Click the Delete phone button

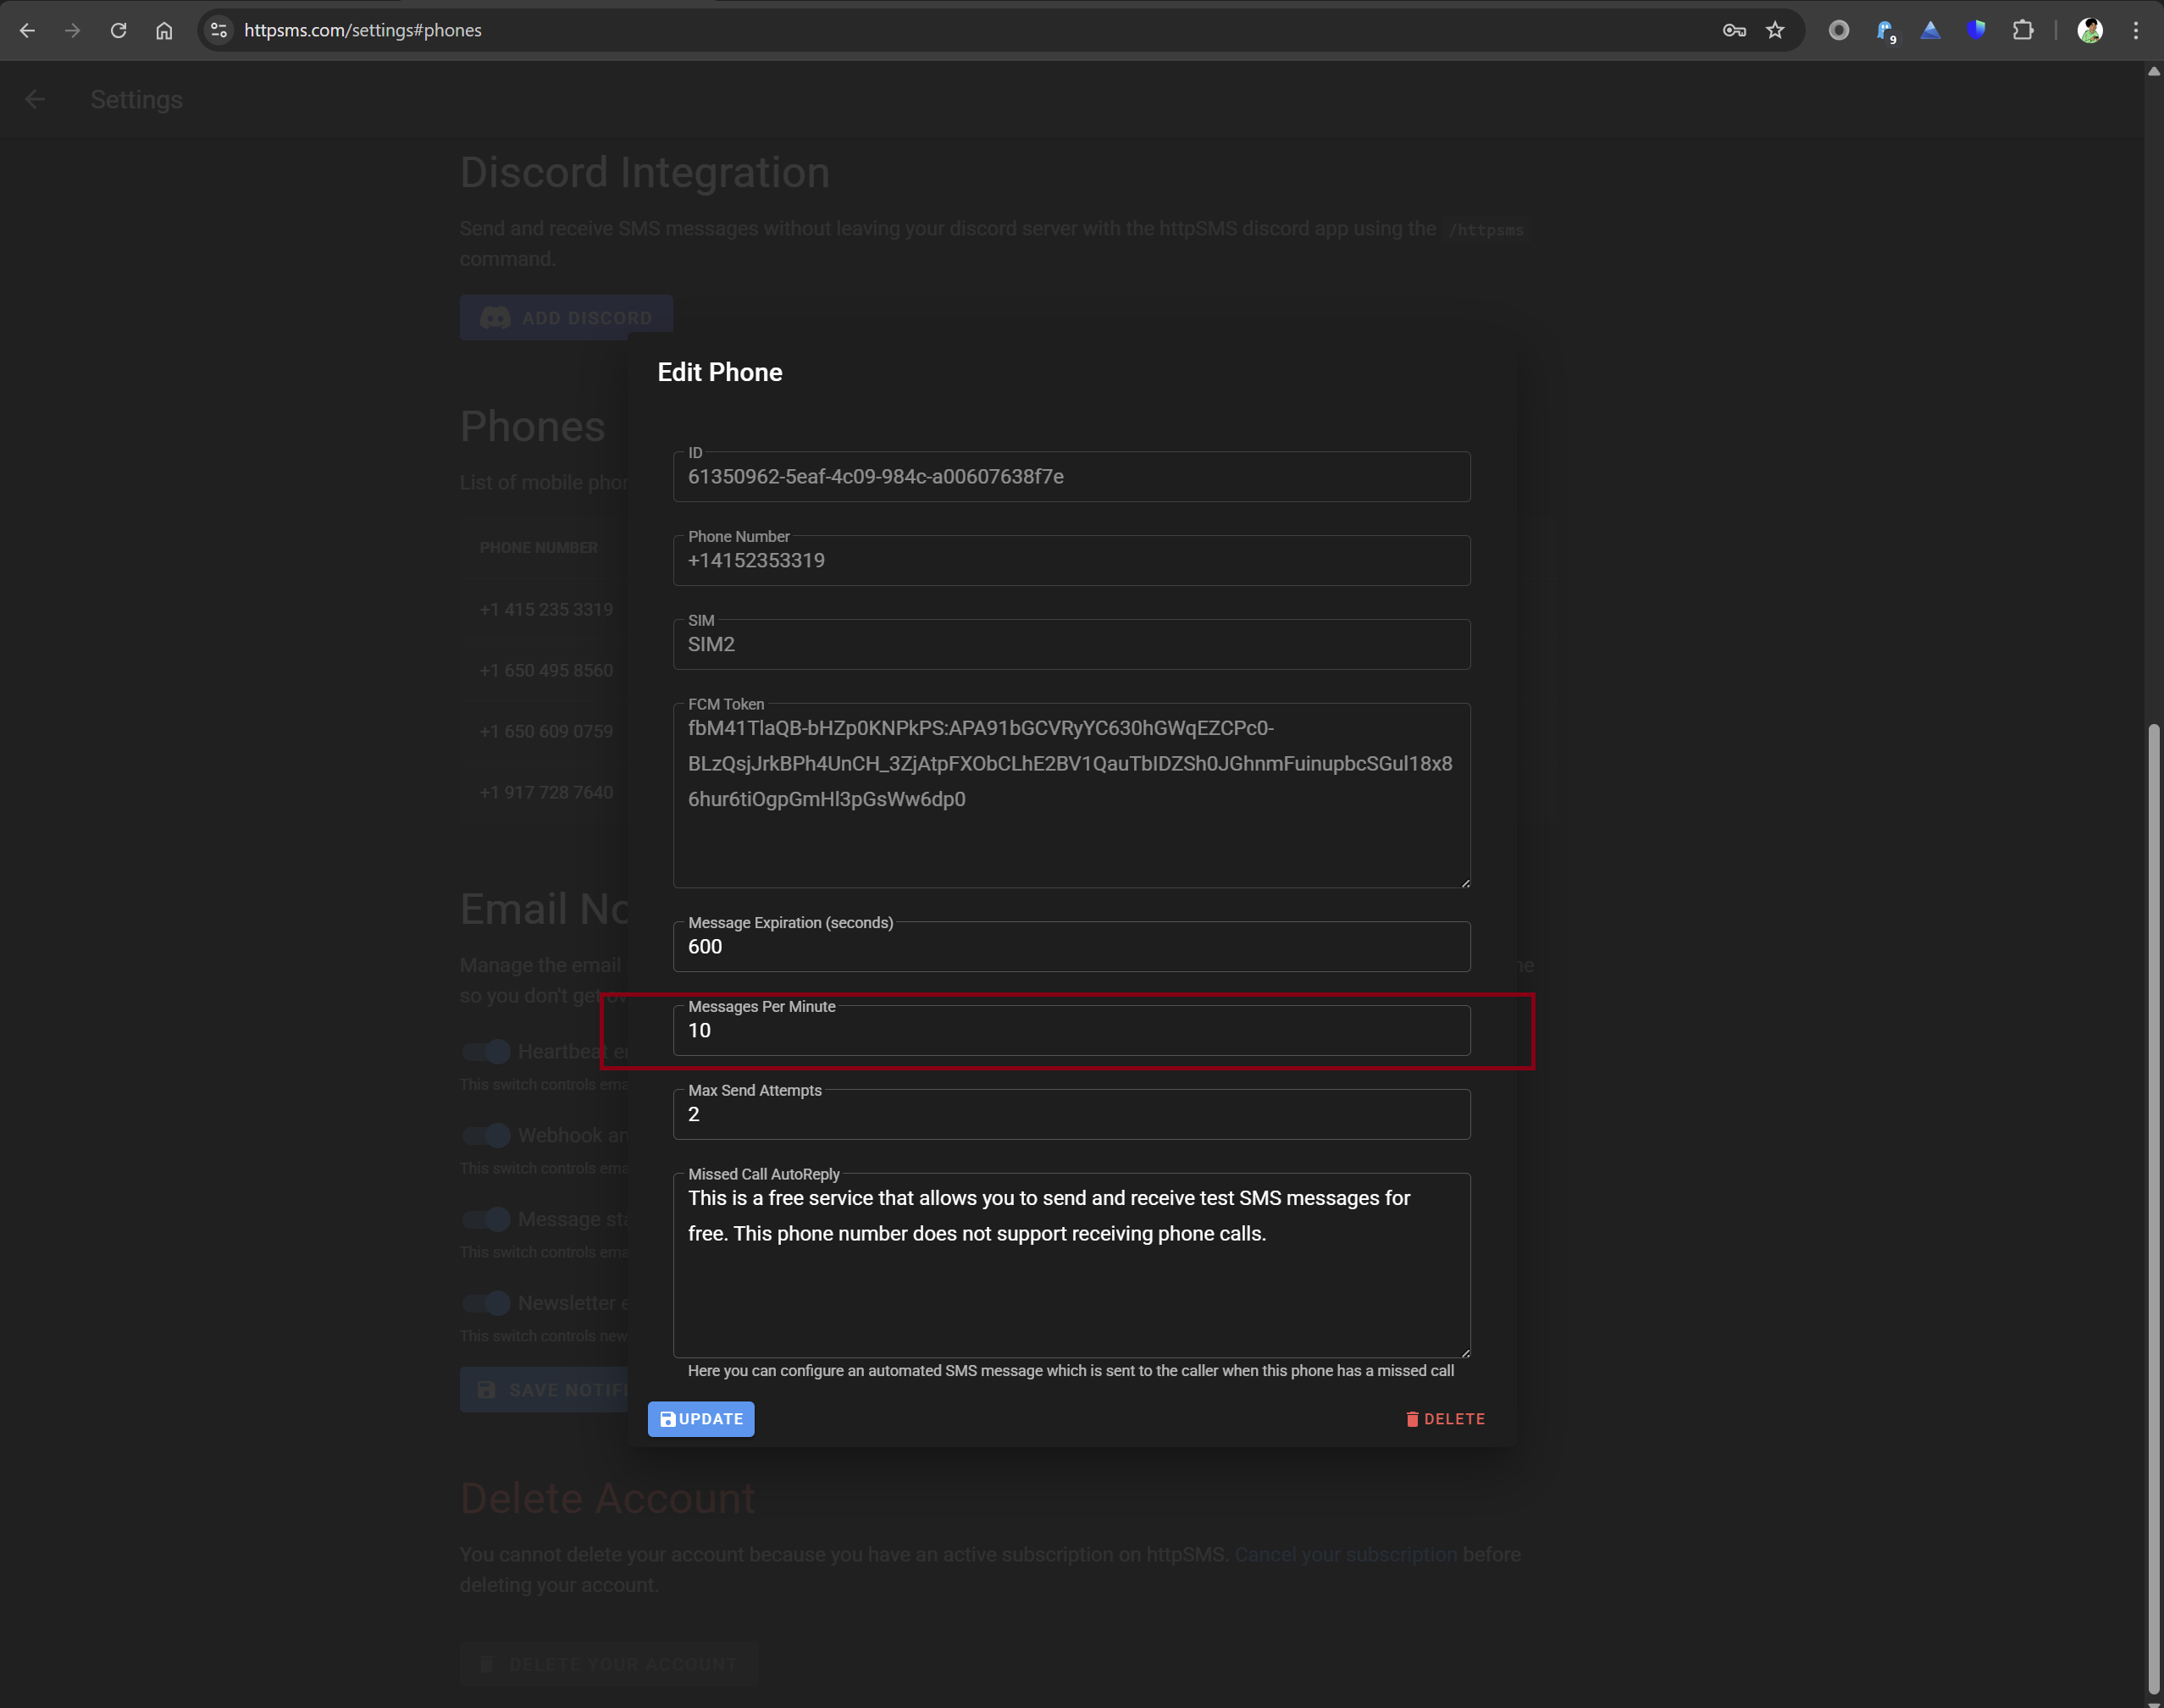coord(1445,1419)
